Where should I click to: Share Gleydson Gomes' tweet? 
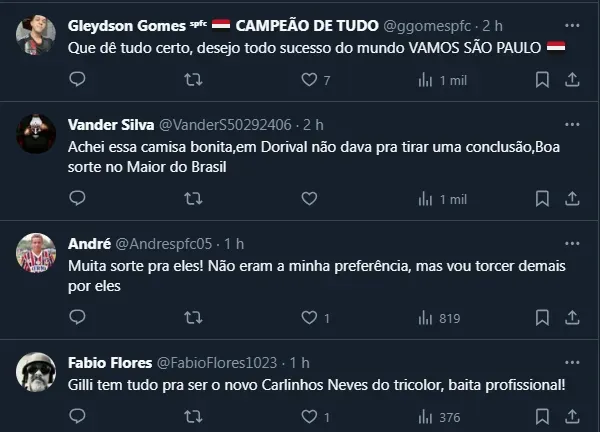coord(571,79)
